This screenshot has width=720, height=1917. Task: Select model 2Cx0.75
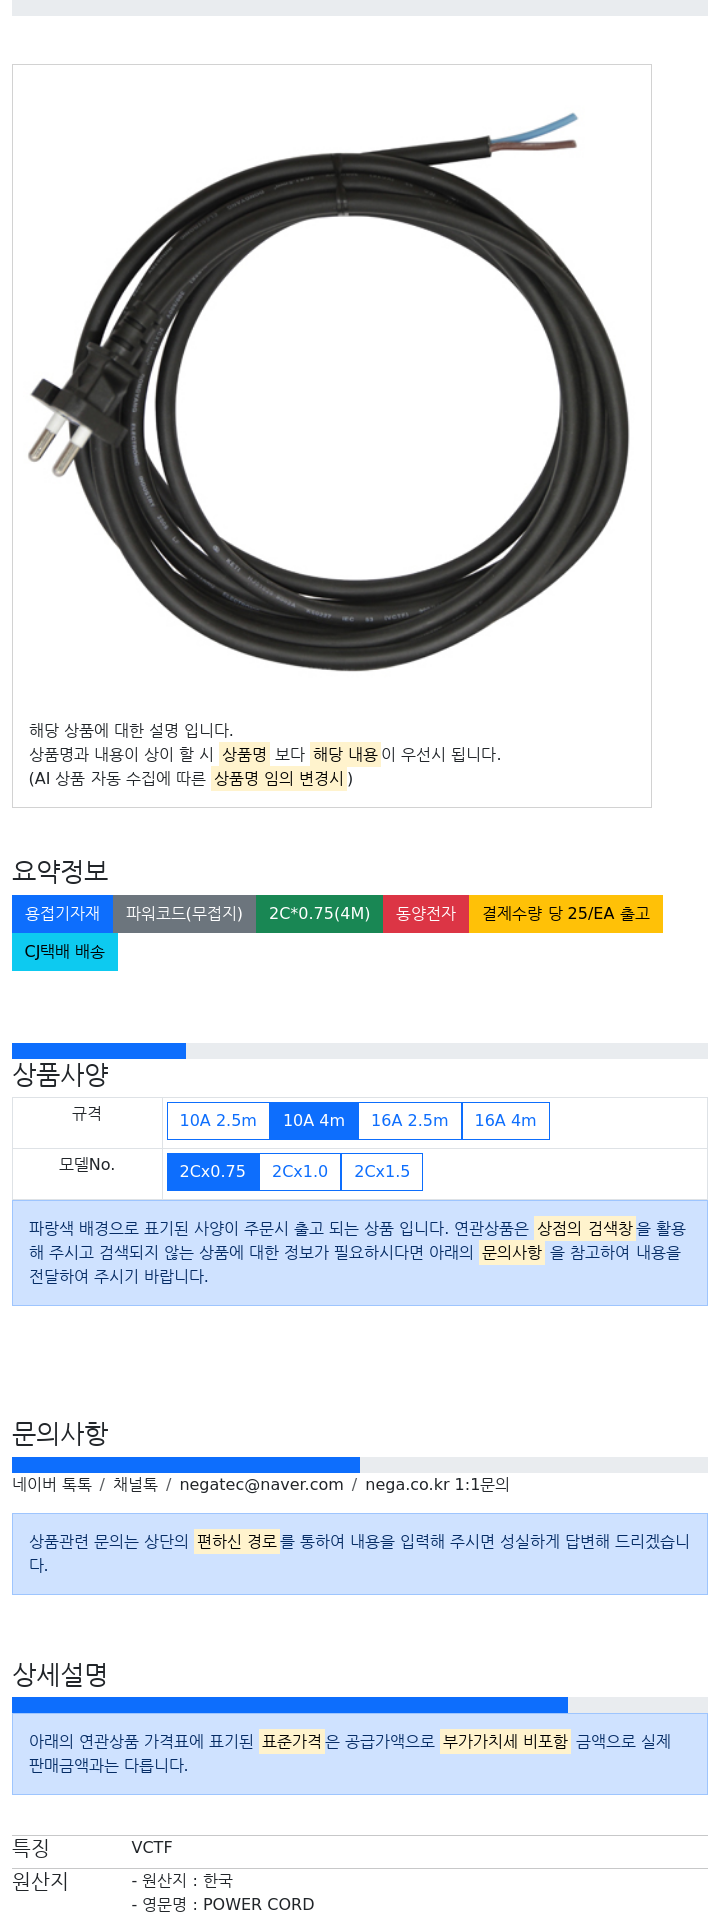click(213, 1172)
